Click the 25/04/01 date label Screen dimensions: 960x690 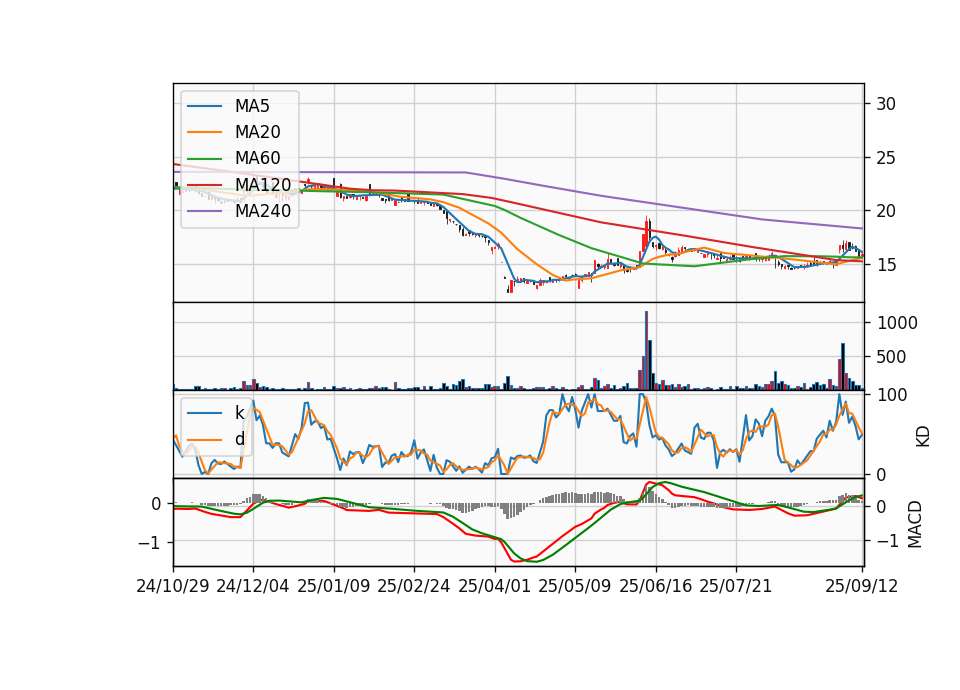(x=495, y=586)
